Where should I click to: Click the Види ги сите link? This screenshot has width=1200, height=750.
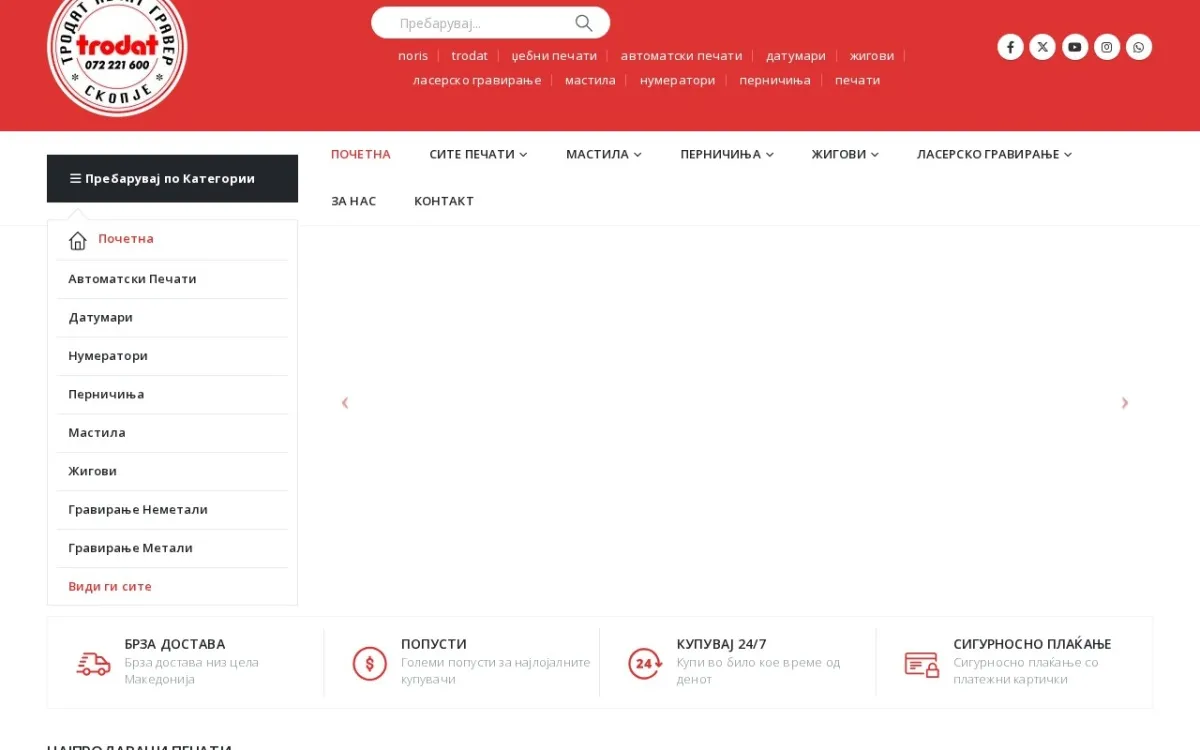coord(110,587)
